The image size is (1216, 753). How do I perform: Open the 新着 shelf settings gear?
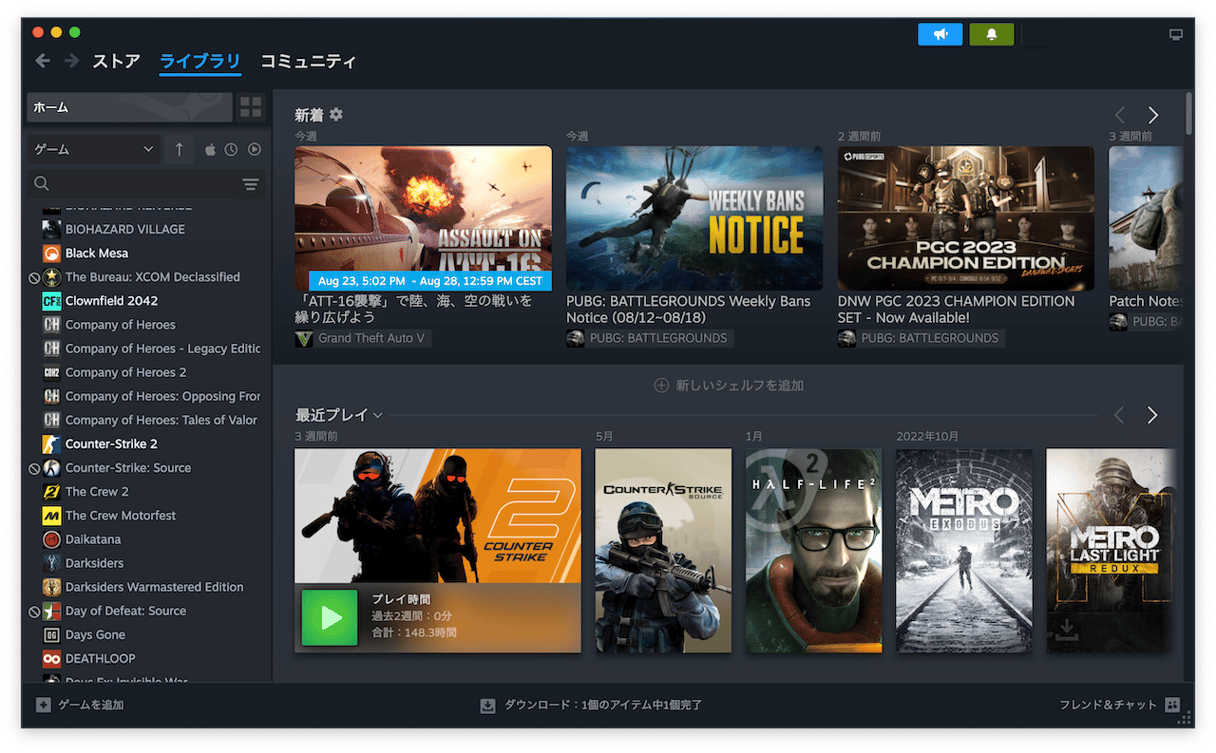(336, 114)
